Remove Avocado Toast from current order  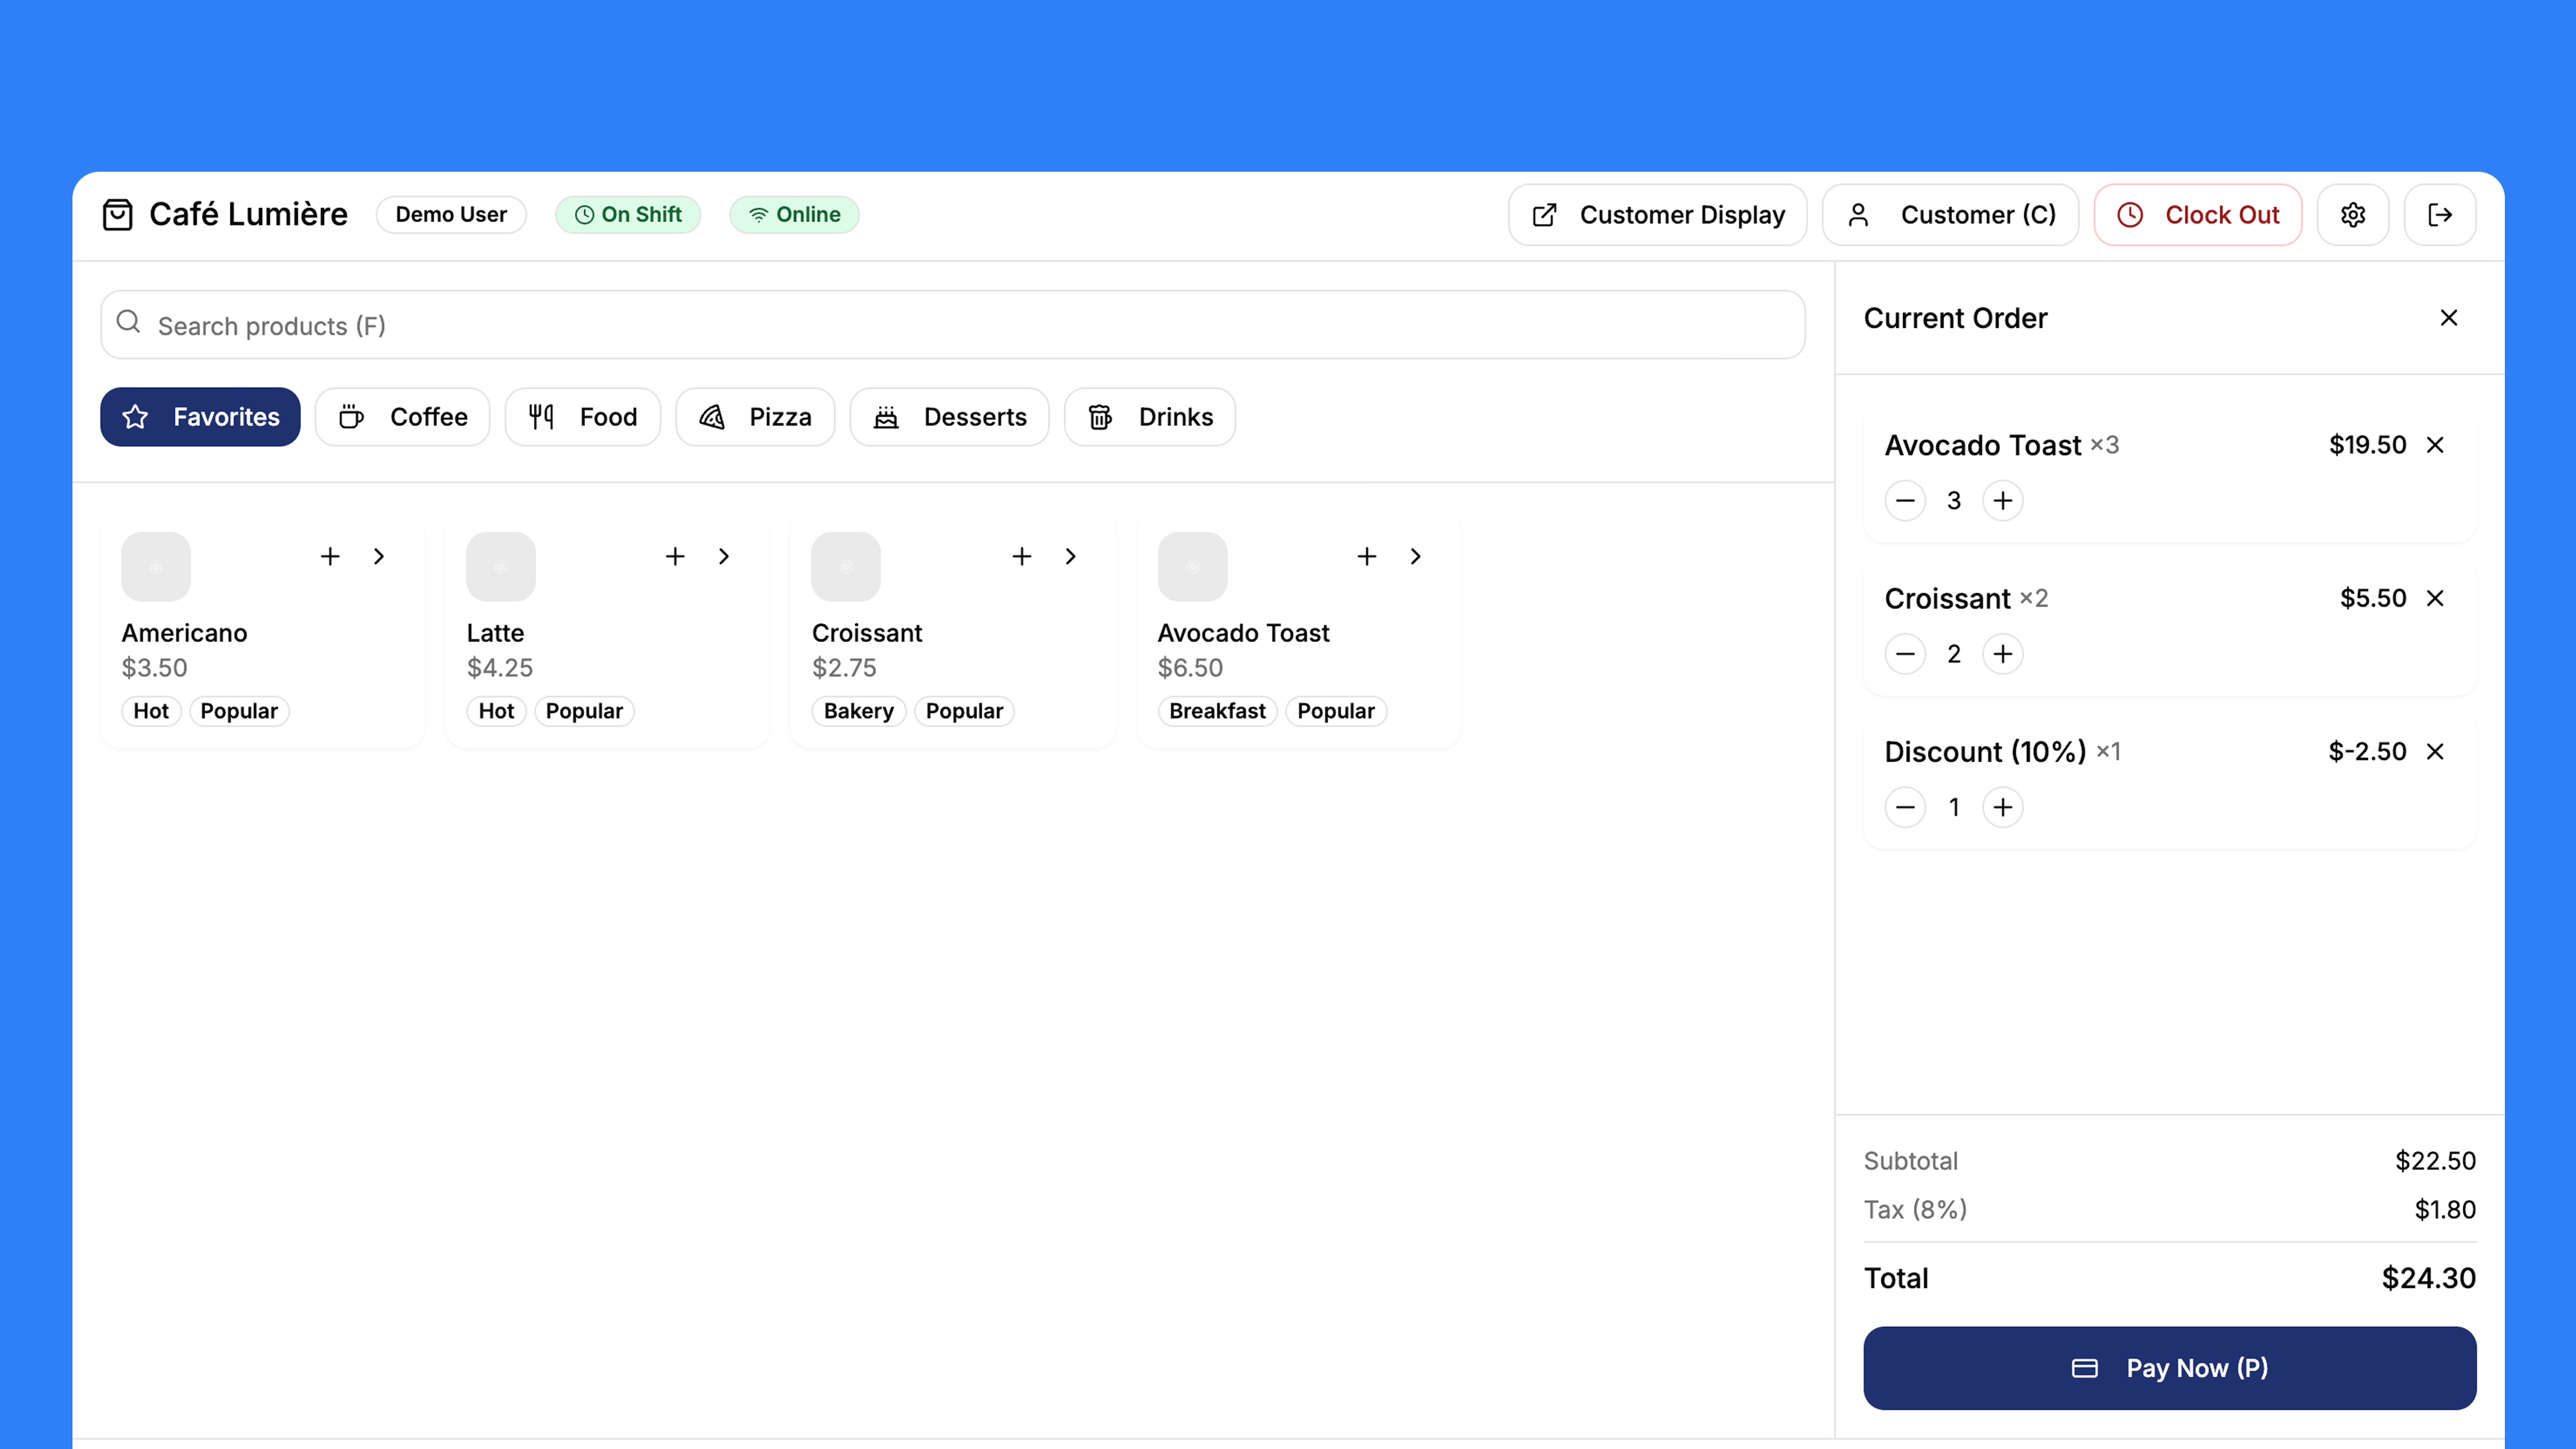(x=2435, y=445)
